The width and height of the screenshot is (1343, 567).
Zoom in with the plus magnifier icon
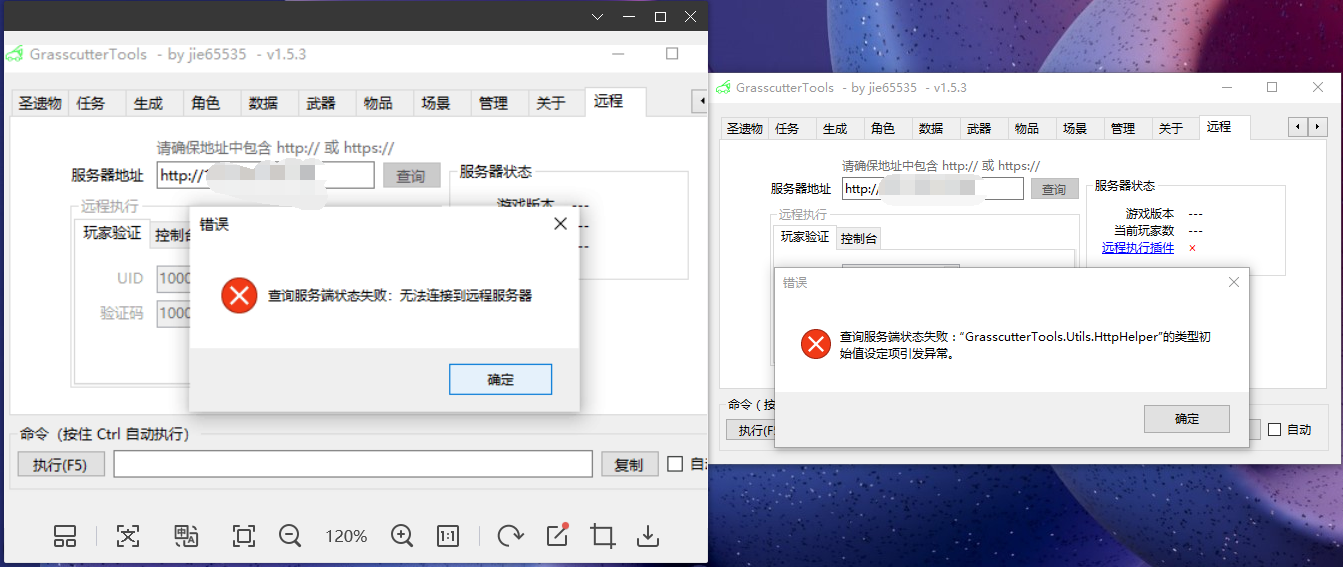(x=402, y=536)
